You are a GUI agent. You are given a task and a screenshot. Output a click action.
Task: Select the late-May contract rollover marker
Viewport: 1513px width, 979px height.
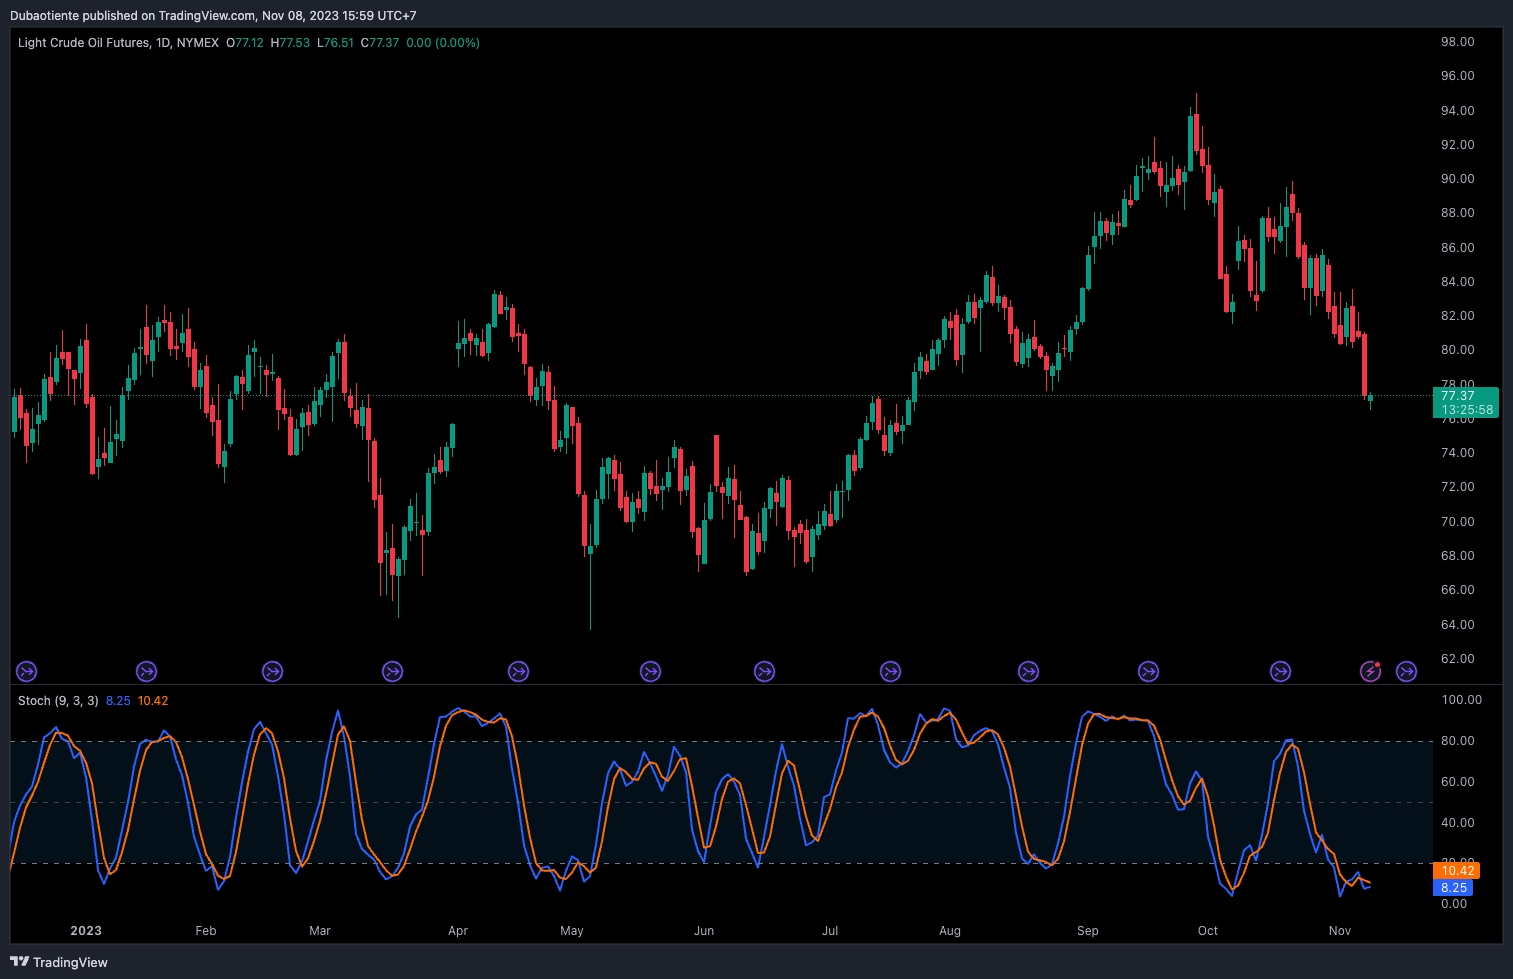click(650, 672)
